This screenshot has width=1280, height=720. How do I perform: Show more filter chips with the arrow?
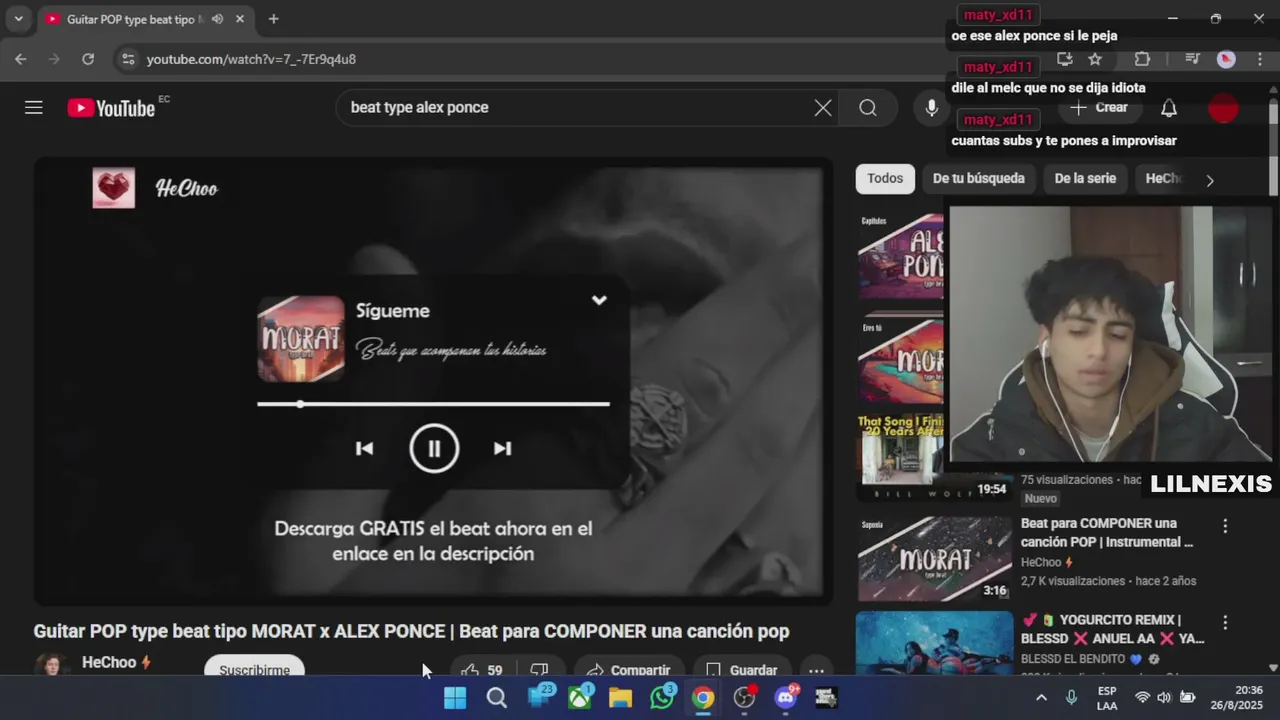[x=1209, y=180]
